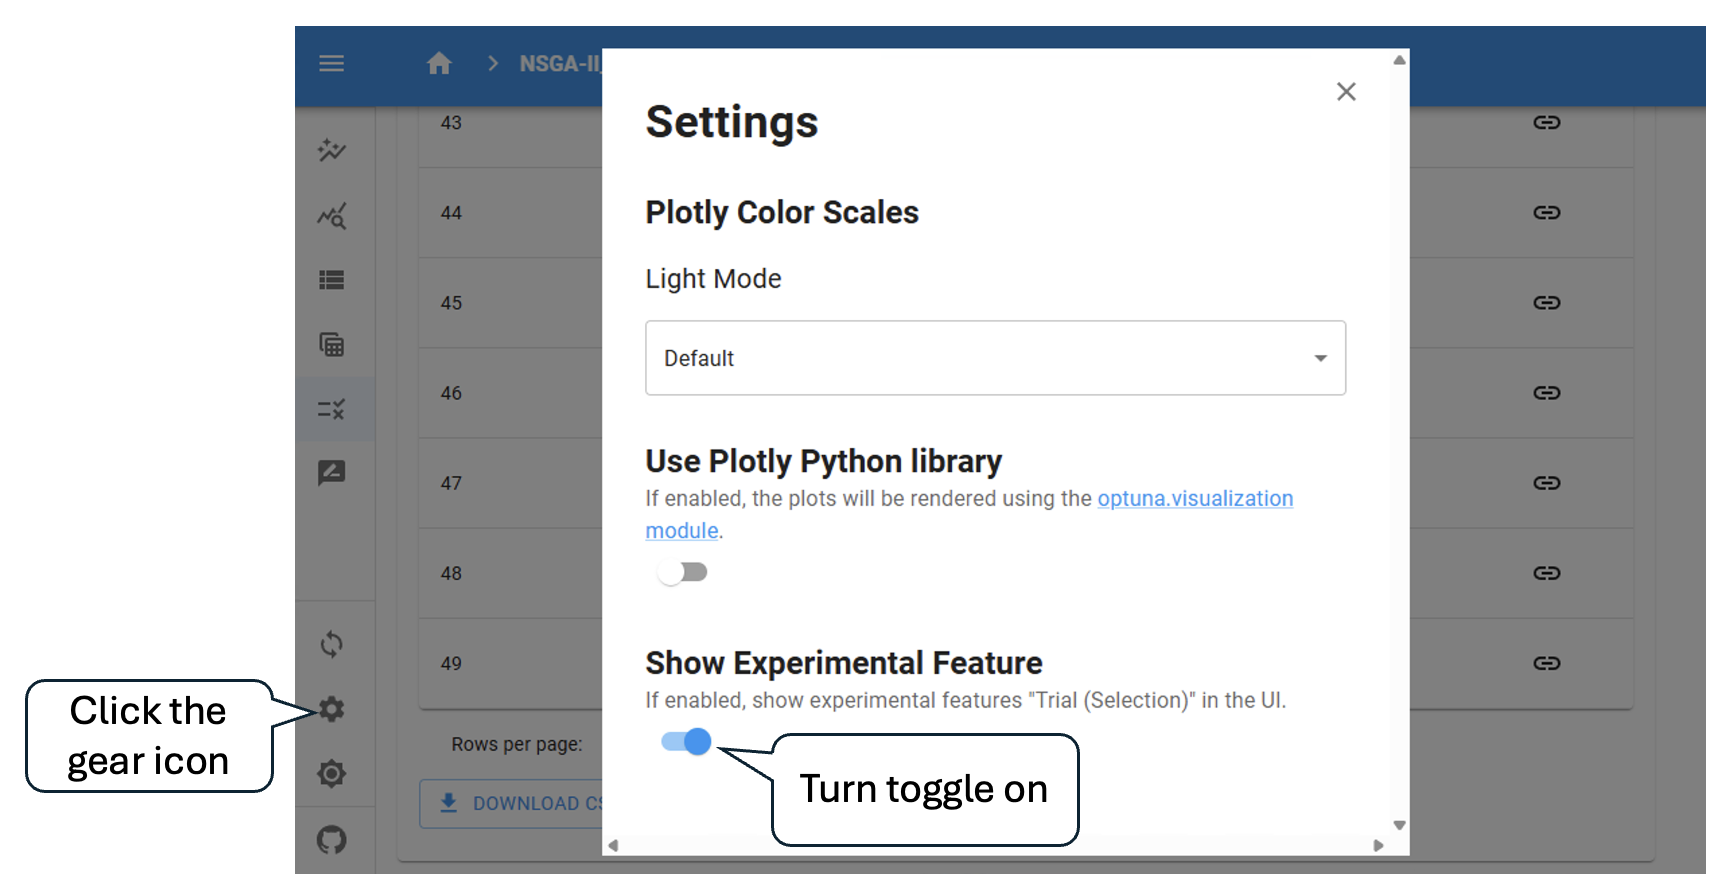Select the Trial (Selection) sidebar icon
1724x888 pixels.
331,409
